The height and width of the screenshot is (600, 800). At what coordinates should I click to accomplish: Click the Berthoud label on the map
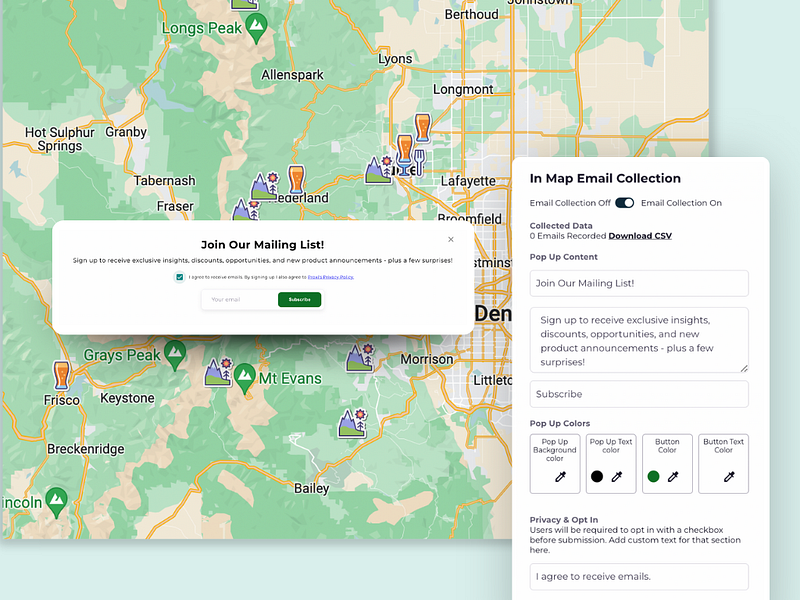click(471, 14)
